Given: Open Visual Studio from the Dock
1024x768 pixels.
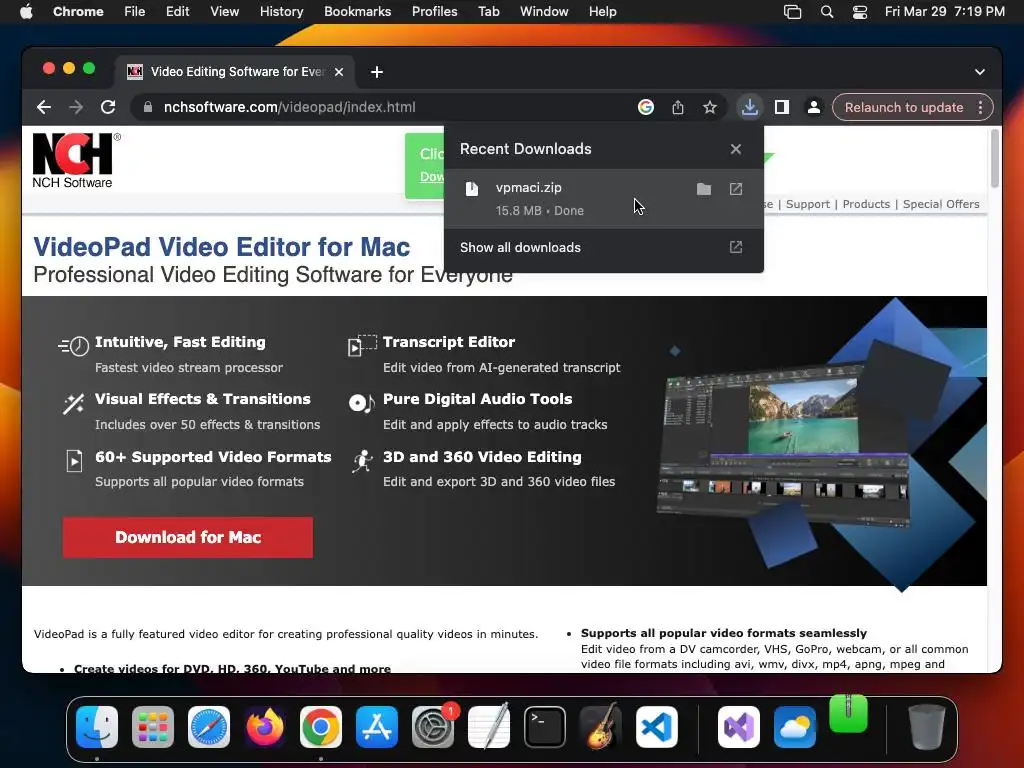Looking at the screenshot, I should pyautogui.click(x=739, y=727).
